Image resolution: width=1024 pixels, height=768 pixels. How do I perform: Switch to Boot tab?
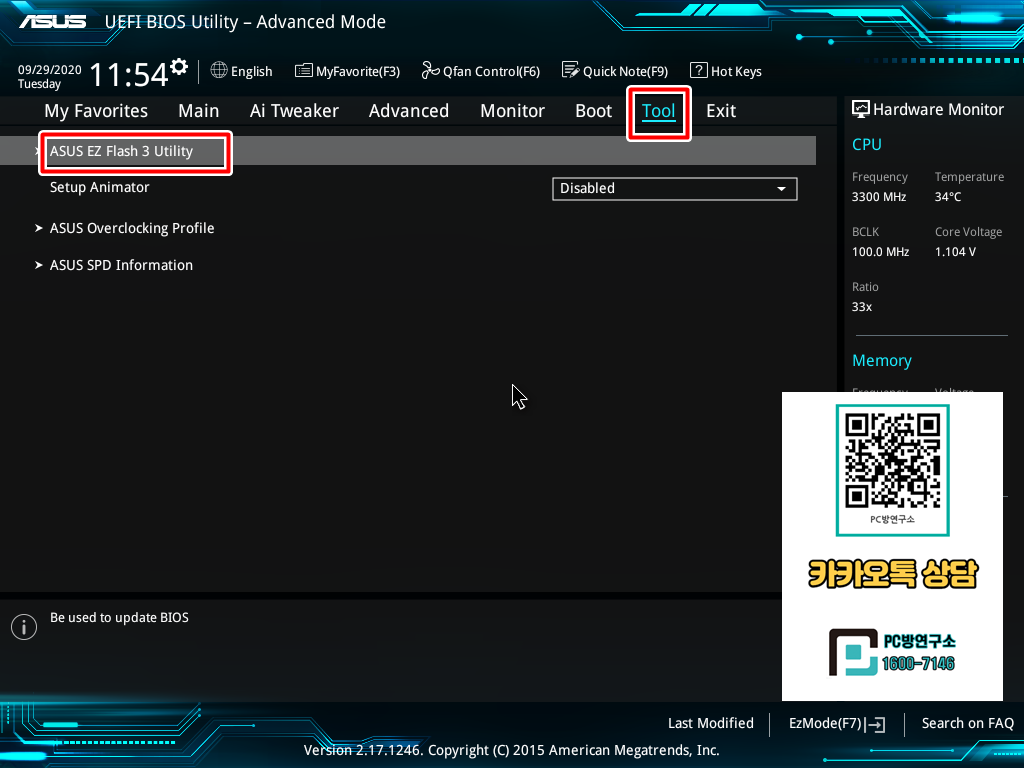pyautogui.click(x=594, y=111)
